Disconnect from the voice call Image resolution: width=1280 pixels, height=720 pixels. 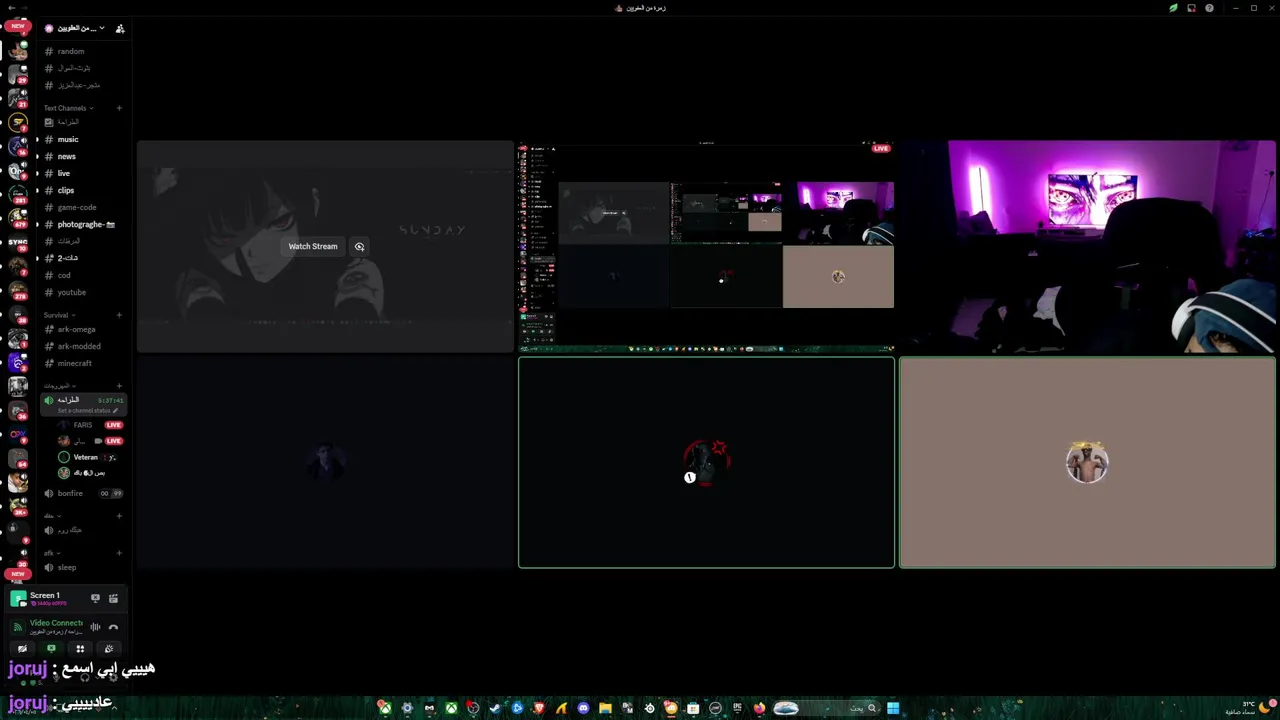pos(113,627)
